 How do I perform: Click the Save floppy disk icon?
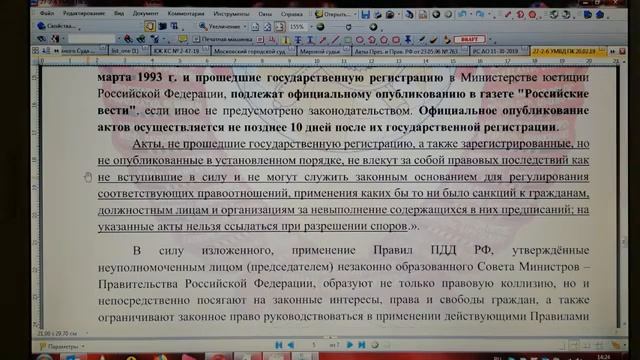tap(365, 15)
